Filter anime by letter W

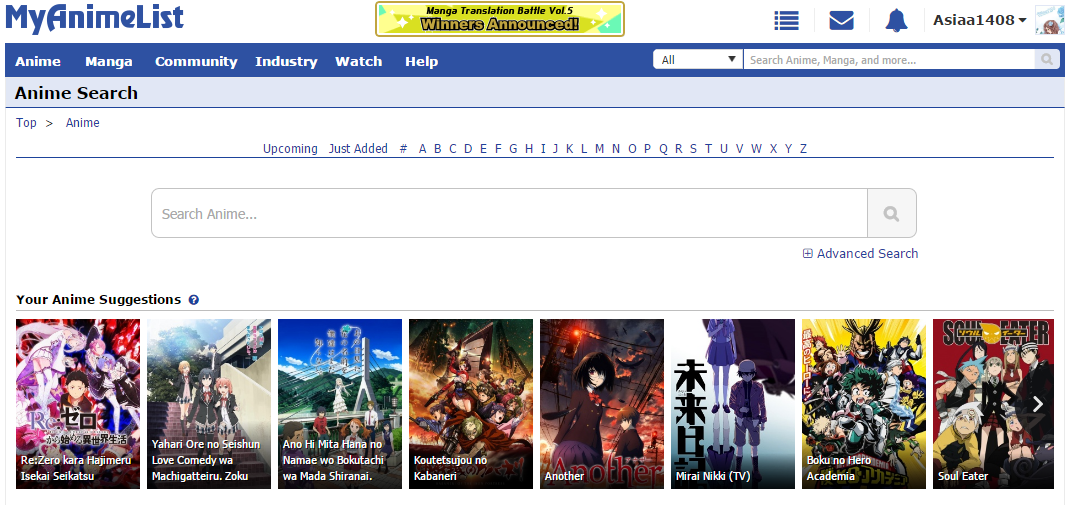756,149
